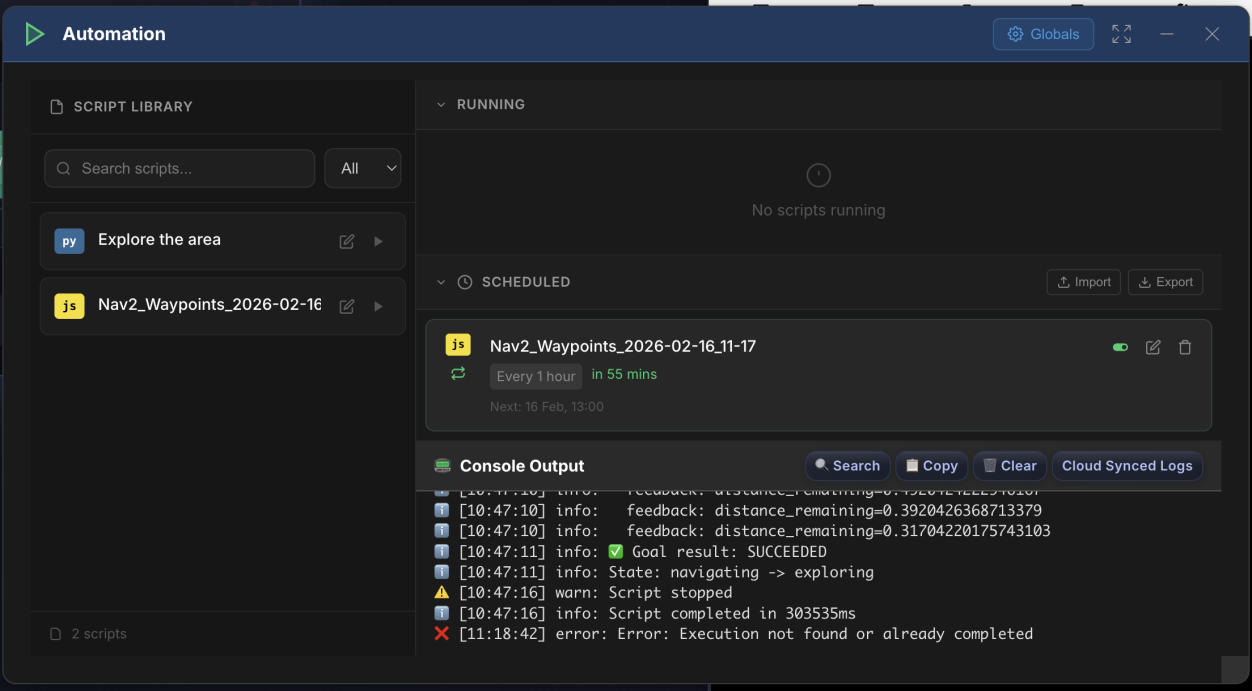Open the All scripts filter dropdown

pos(362,168)
